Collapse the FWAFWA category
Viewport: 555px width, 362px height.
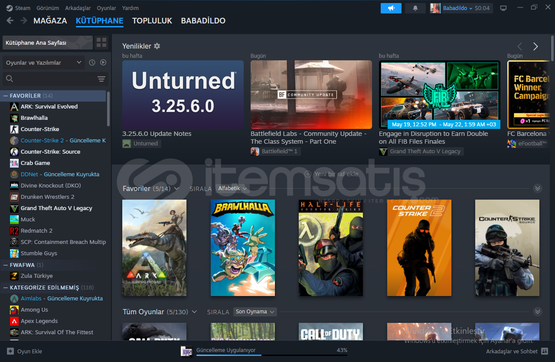(x=5, y=265)
